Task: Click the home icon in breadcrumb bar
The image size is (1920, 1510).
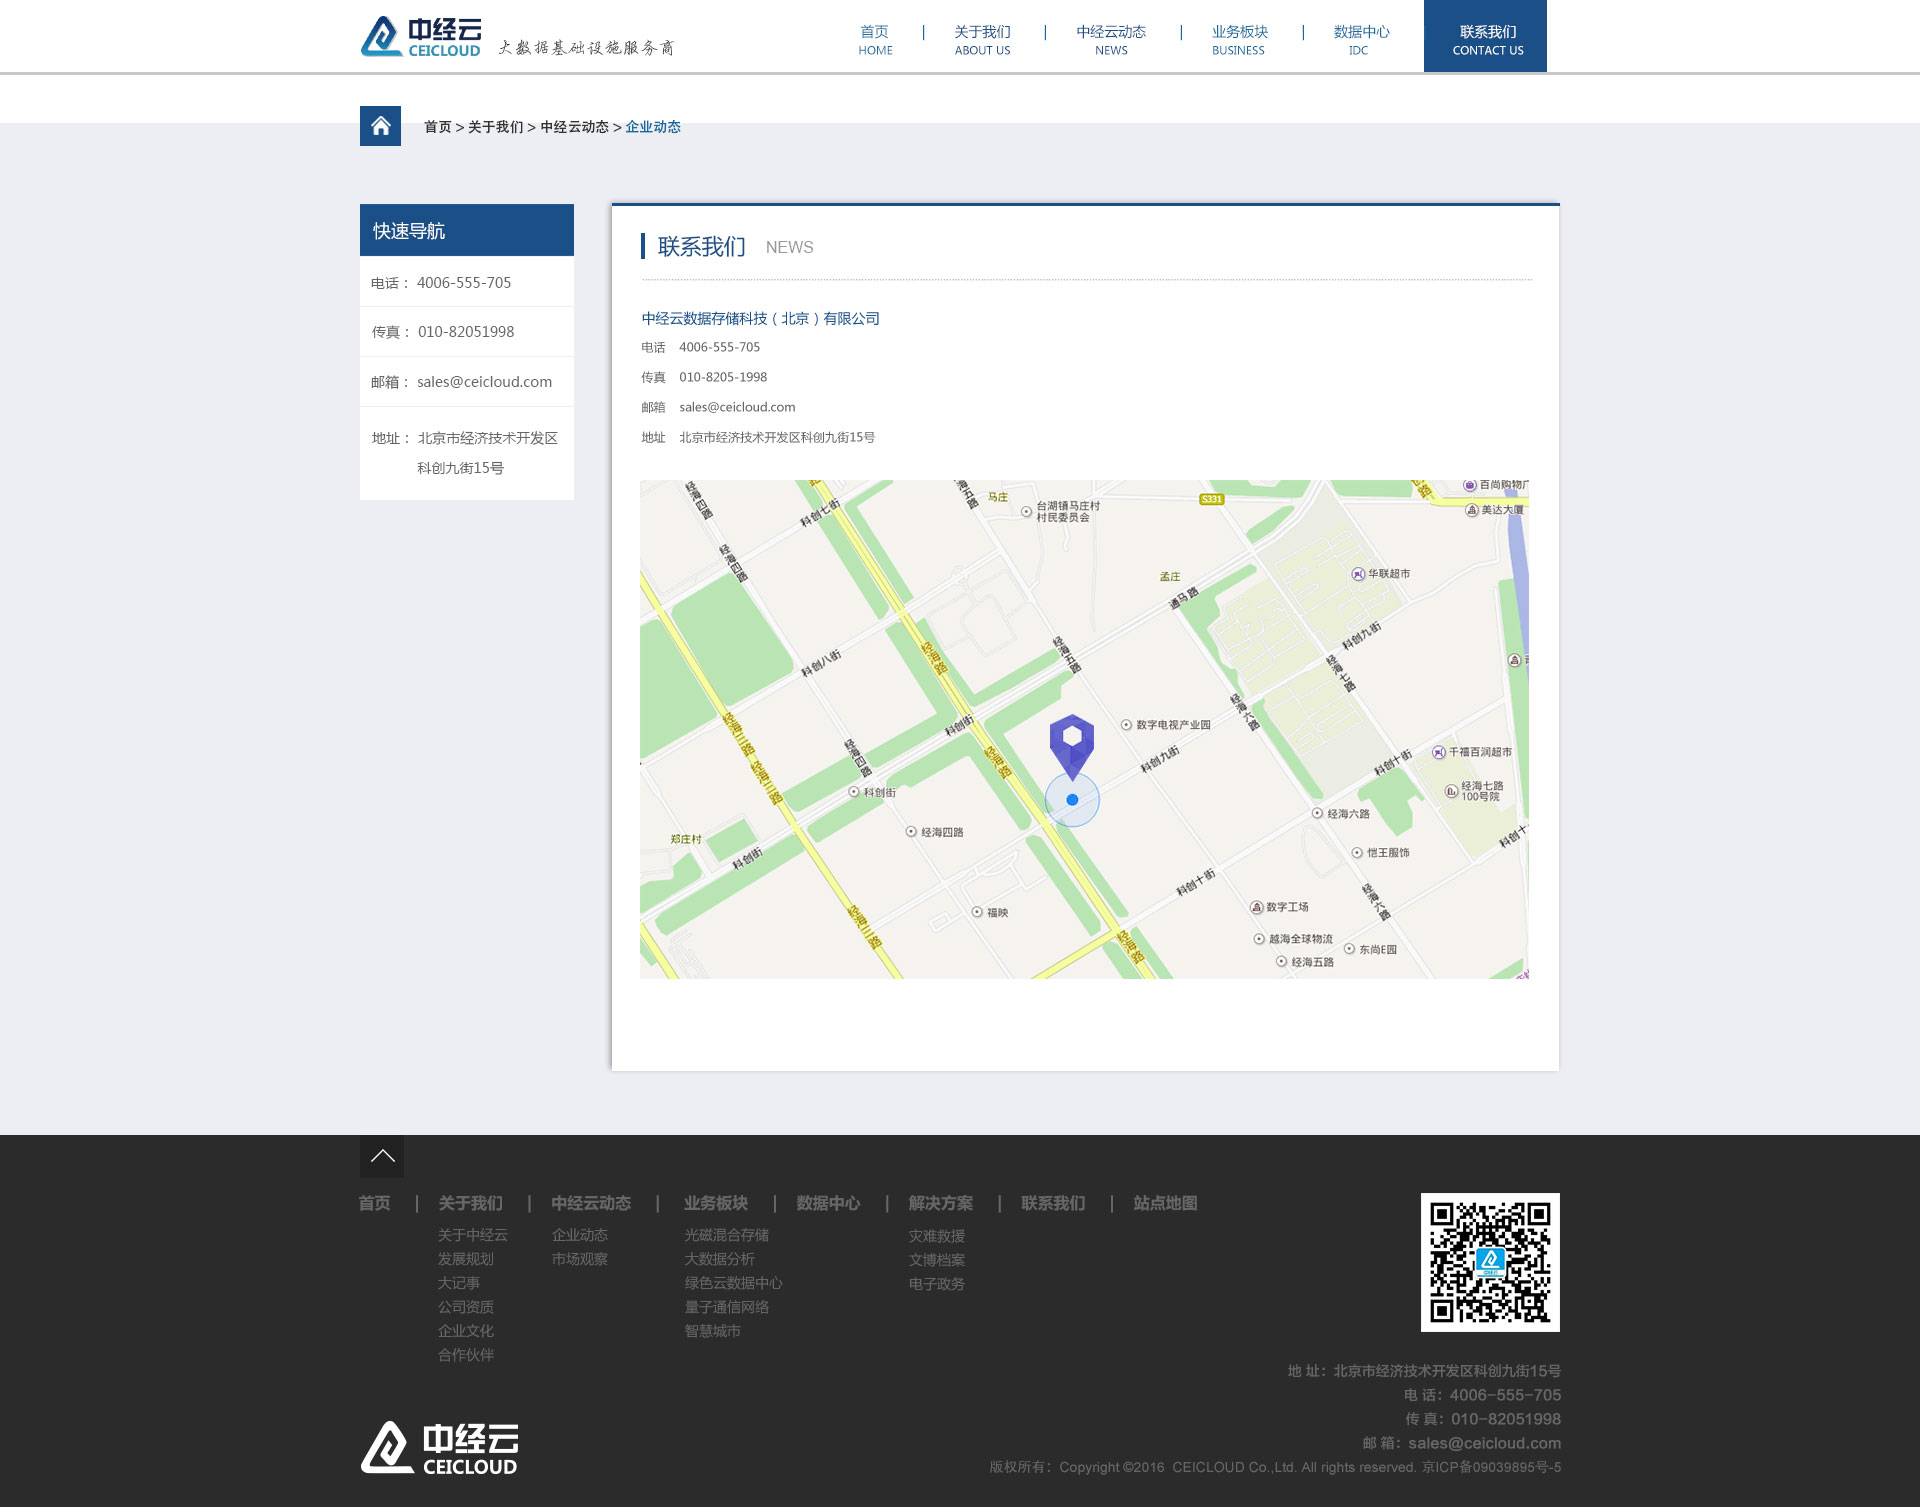Action: point(380,126)
